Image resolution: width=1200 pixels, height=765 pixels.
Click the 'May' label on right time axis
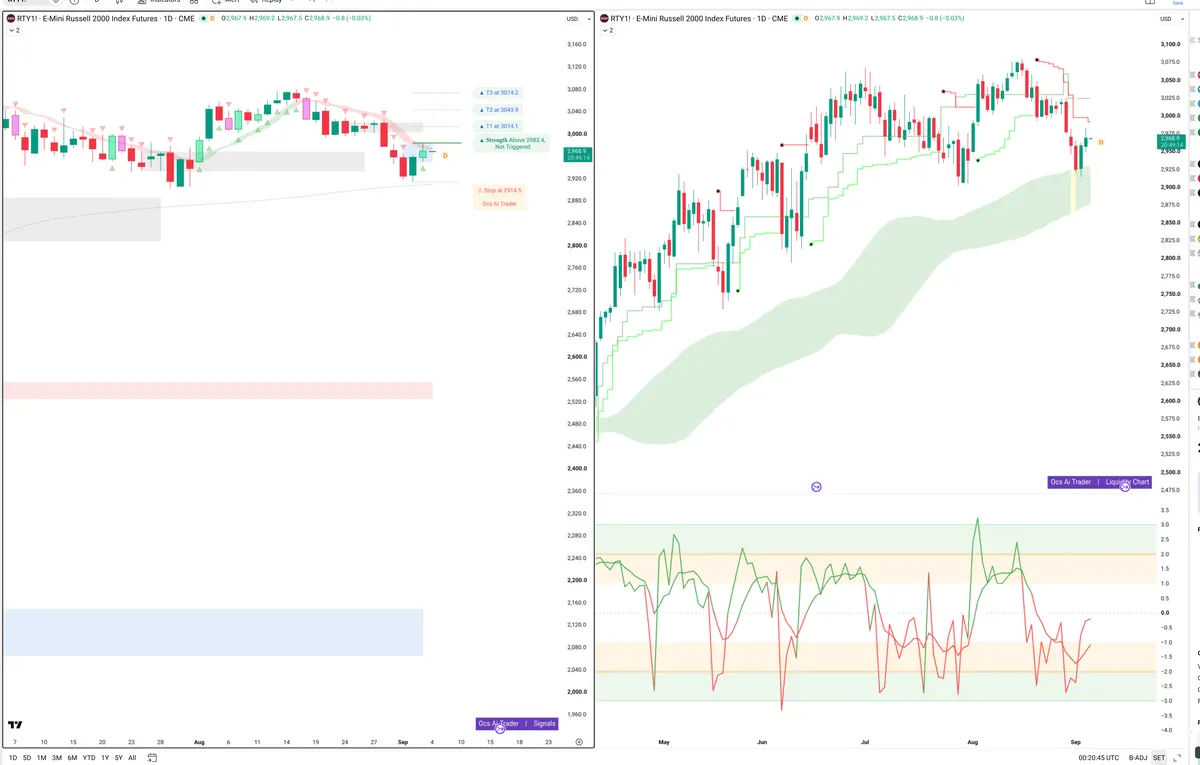pyautogui.click(x=663, y=742)
